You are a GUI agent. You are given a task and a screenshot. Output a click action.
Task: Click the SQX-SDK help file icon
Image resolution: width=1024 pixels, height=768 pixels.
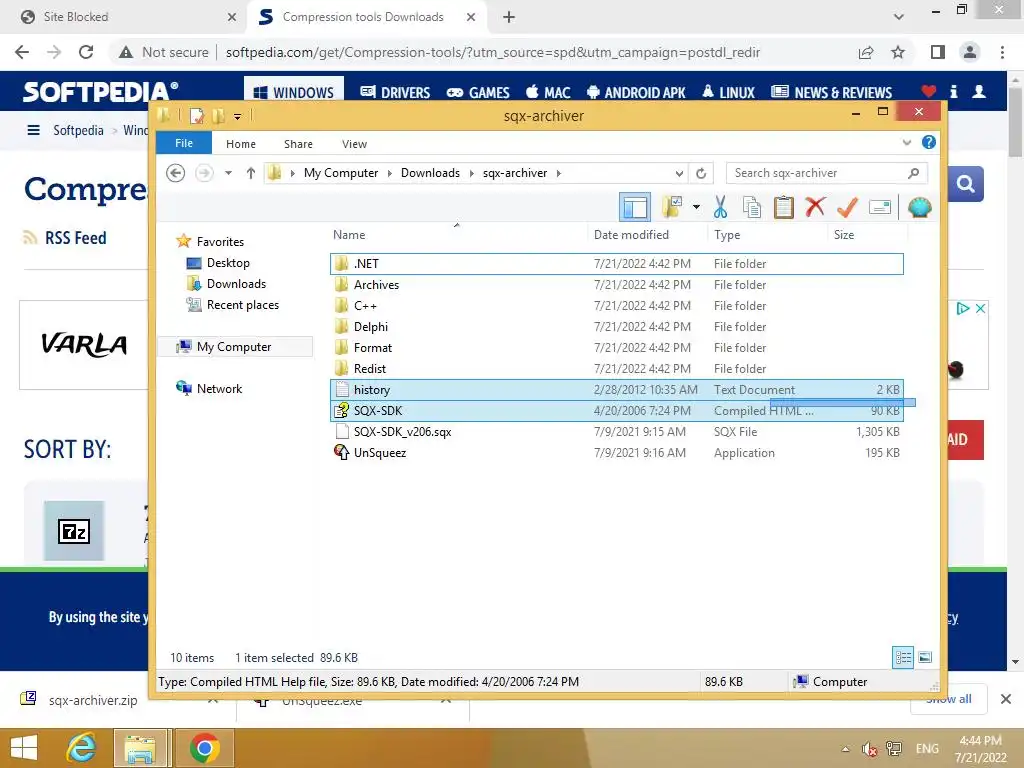pos(342,410)
